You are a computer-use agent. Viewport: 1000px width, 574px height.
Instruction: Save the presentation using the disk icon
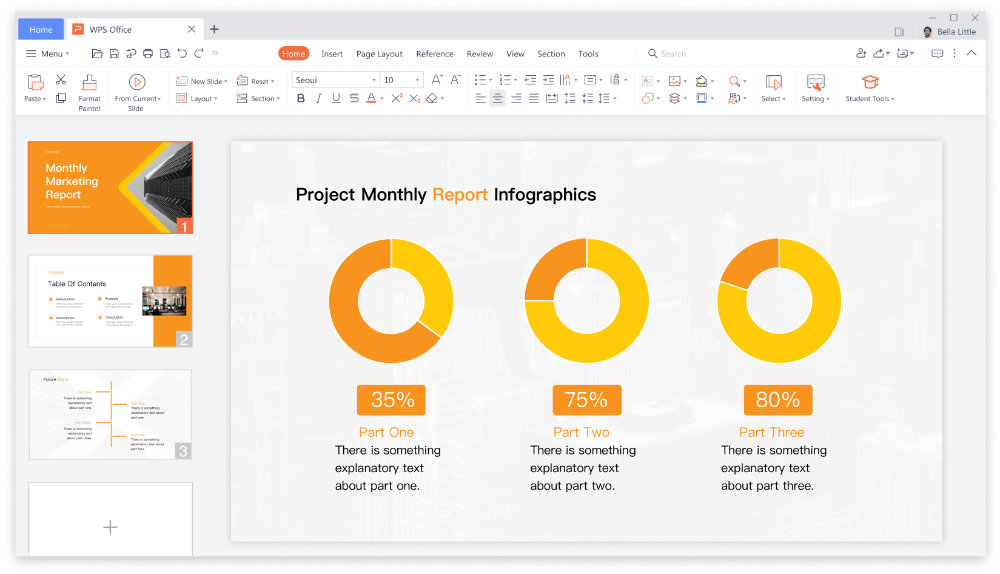(114, 54)
